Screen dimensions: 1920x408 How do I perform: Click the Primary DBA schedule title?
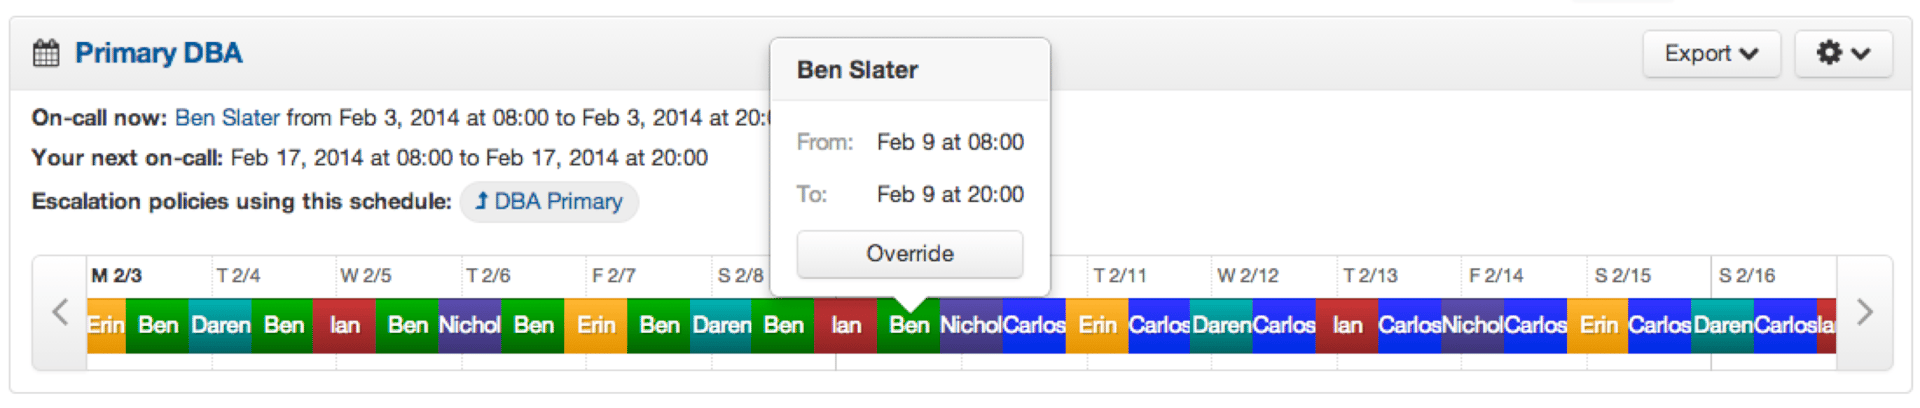[x=158, y=53]
